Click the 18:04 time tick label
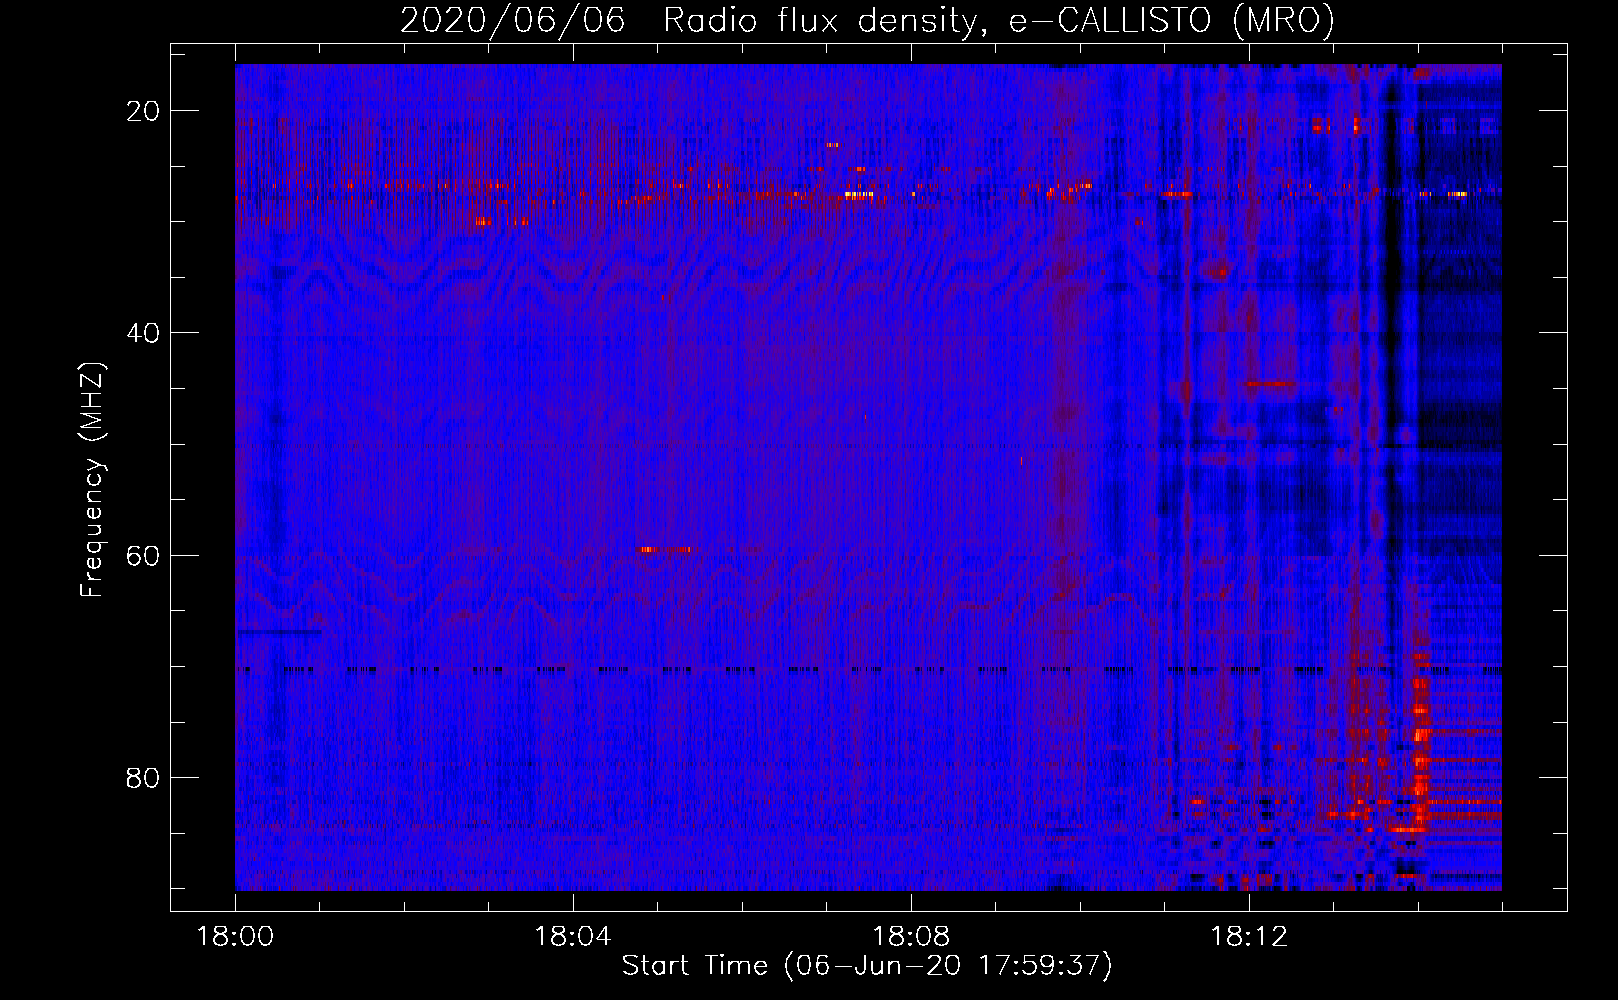This screenshot has width=1618, height=1000. 573,937
